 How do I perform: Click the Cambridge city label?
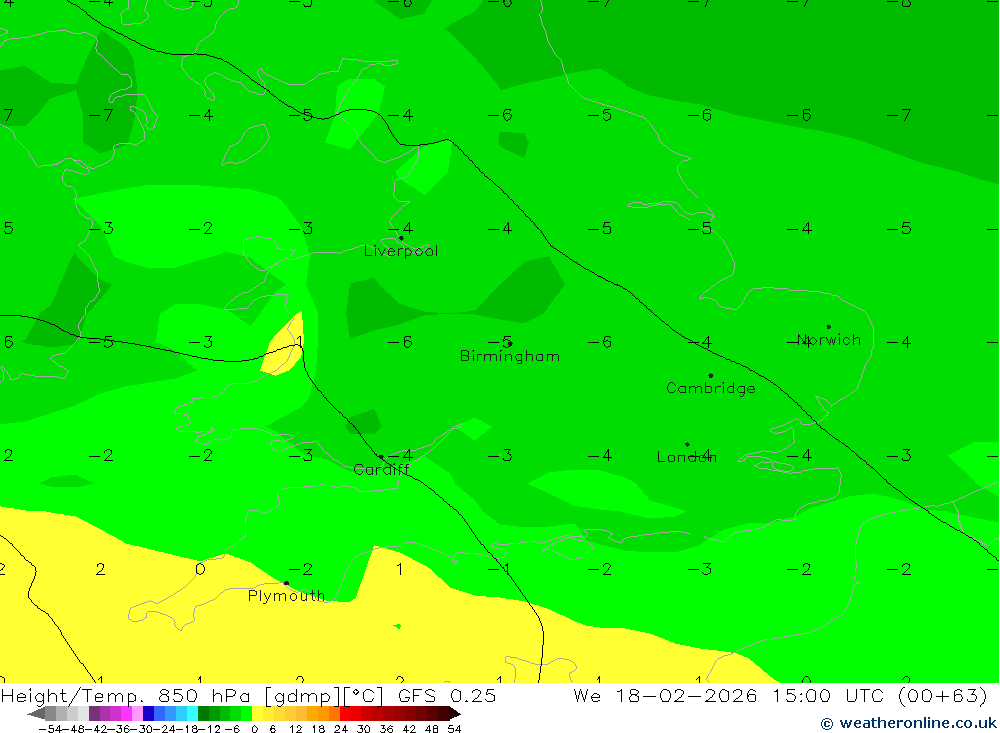pyautogui.click(x=710, y=388)
